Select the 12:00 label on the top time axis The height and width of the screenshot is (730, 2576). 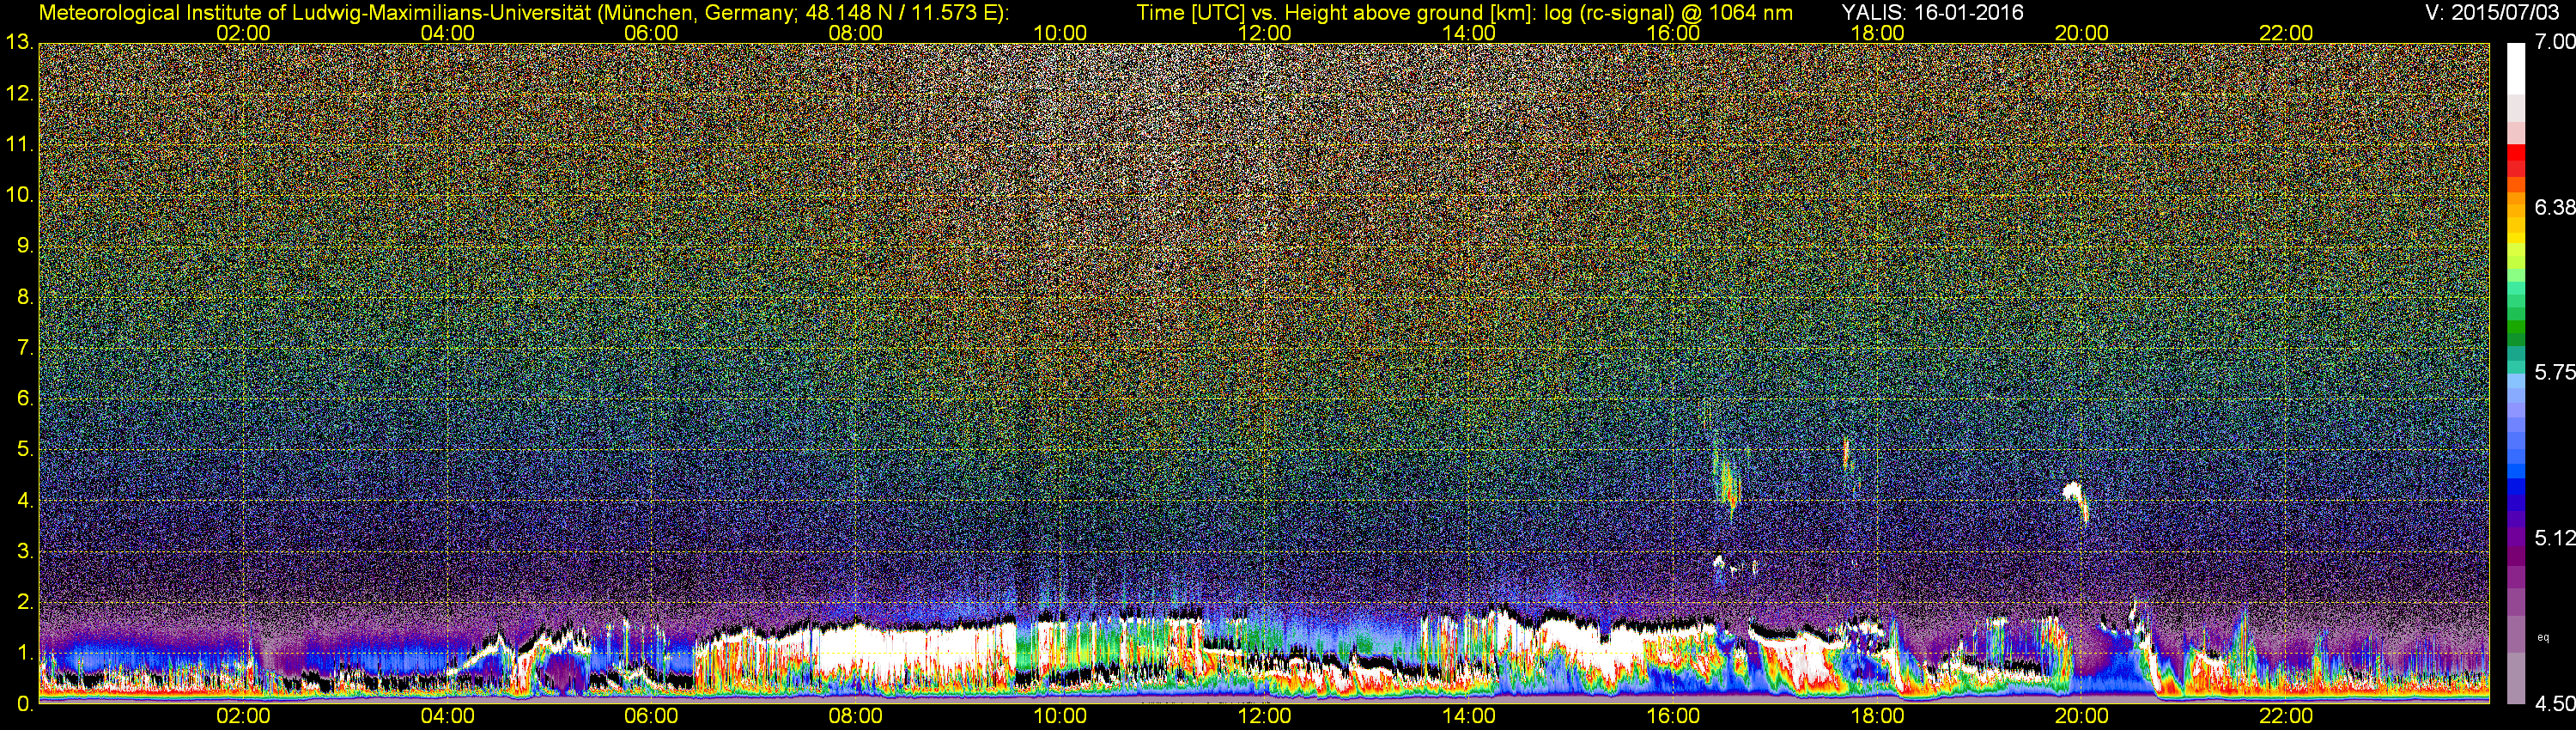pyautogui.click(x=1264, y=33)
